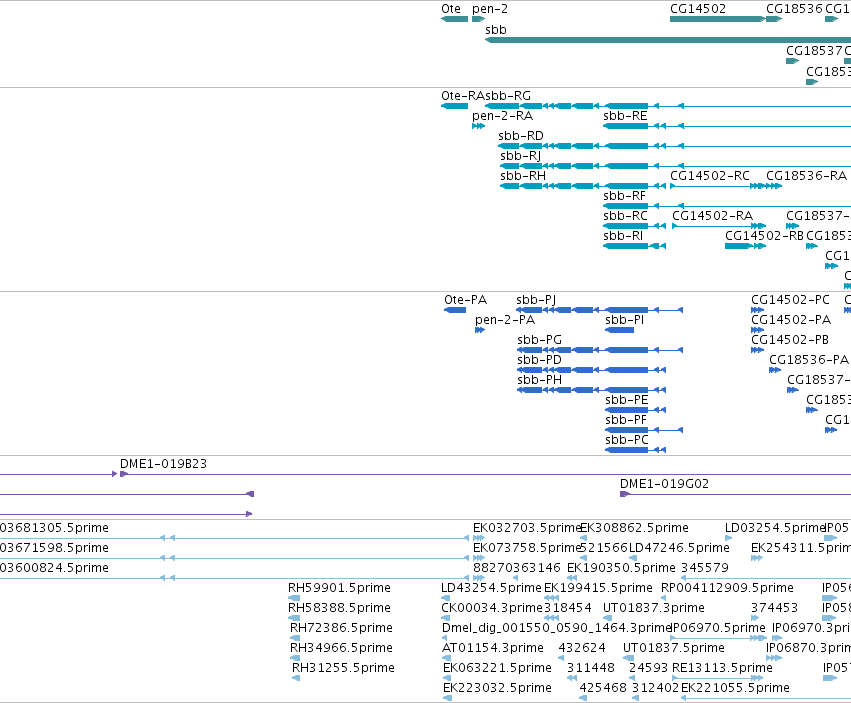
Task: Select the RH59901.5prime EST
Action: (292, 598)
